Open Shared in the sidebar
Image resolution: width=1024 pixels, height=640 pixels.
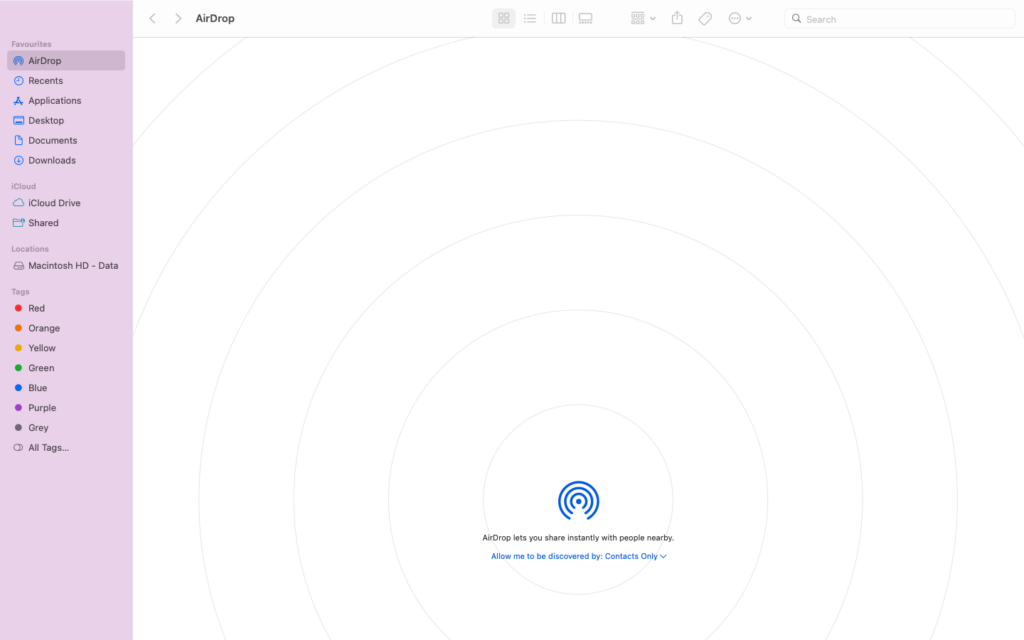[66, 223]
